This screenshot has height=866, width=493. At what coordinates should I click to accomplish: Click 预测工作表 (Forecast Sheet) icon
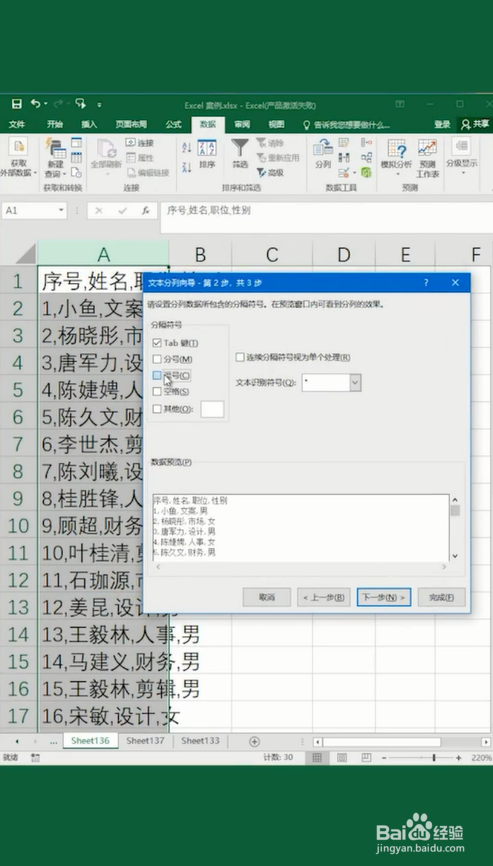pos(427,158)
